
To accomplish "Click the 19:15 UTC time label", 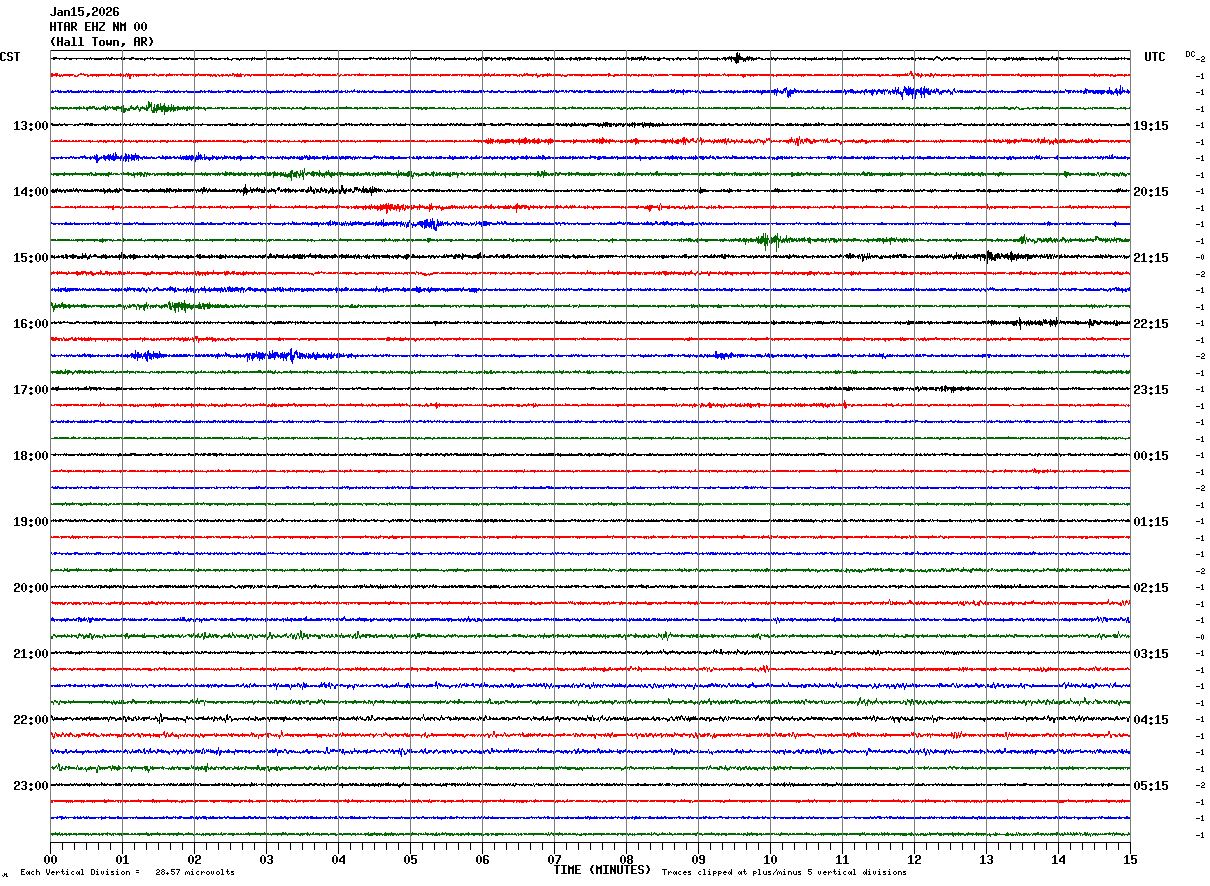I will [x=1150, y=126].
